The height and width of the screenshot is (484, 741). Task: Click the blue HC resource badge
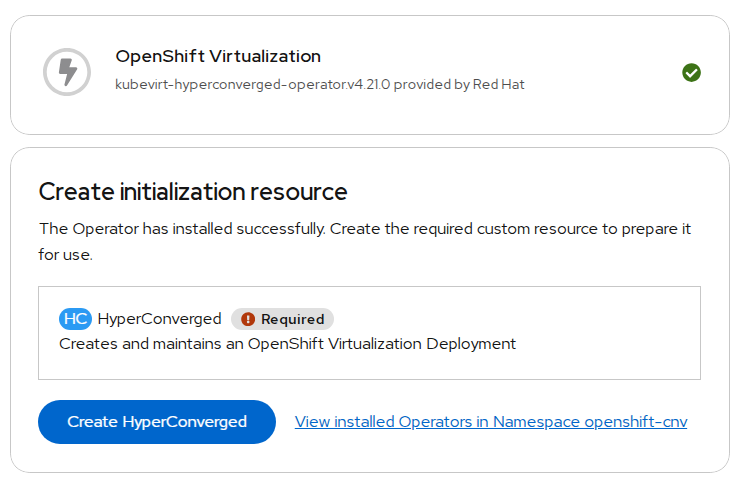click(75, 319)
